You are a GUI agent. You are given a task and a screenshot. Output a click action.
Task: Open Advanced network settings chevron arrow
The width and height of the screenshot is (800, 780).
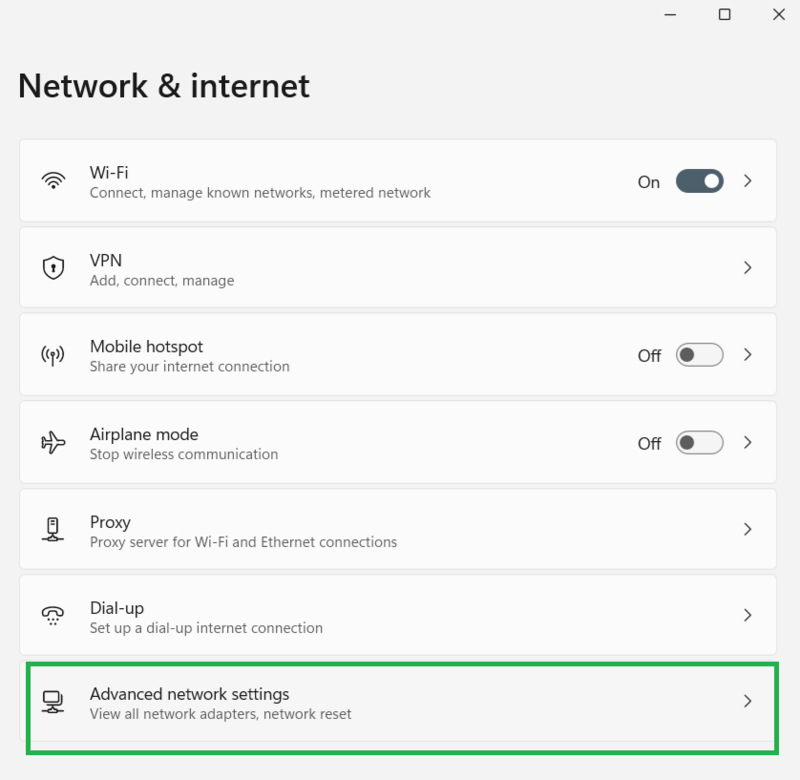pos(747,702)
